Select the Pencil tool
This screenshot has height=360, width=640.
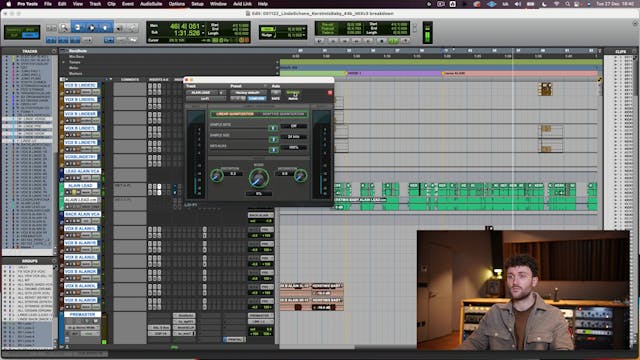[x=133, y=28]
